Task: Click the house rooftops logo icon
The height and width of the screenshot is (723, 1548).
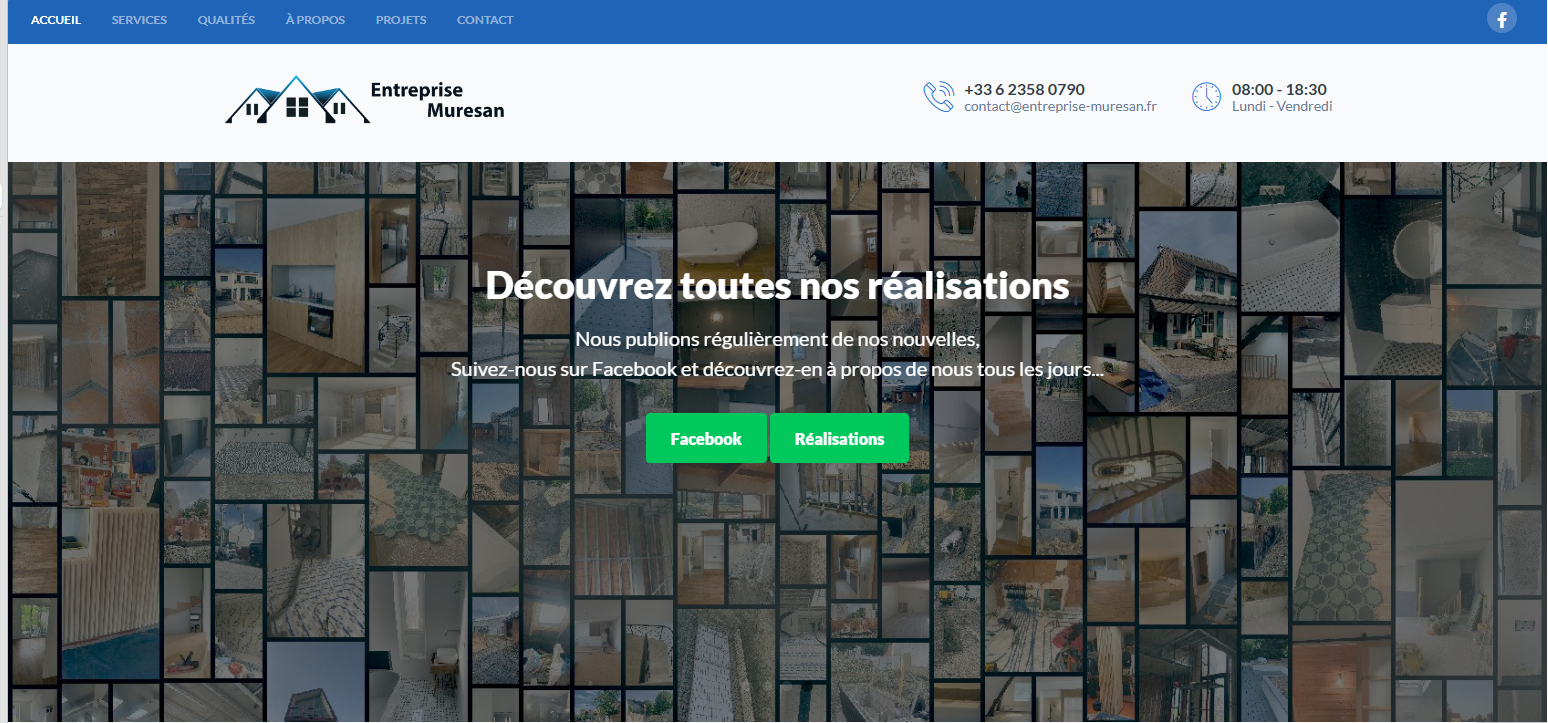Action: [297, 100]
